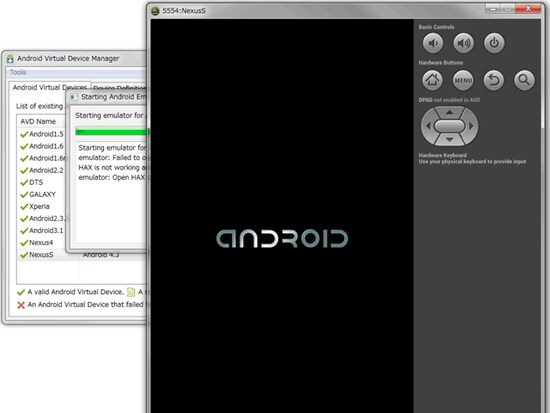550x413 pixels.
Task: Click the AVD Manager title bar icon
Action: (x=10, y=59)
